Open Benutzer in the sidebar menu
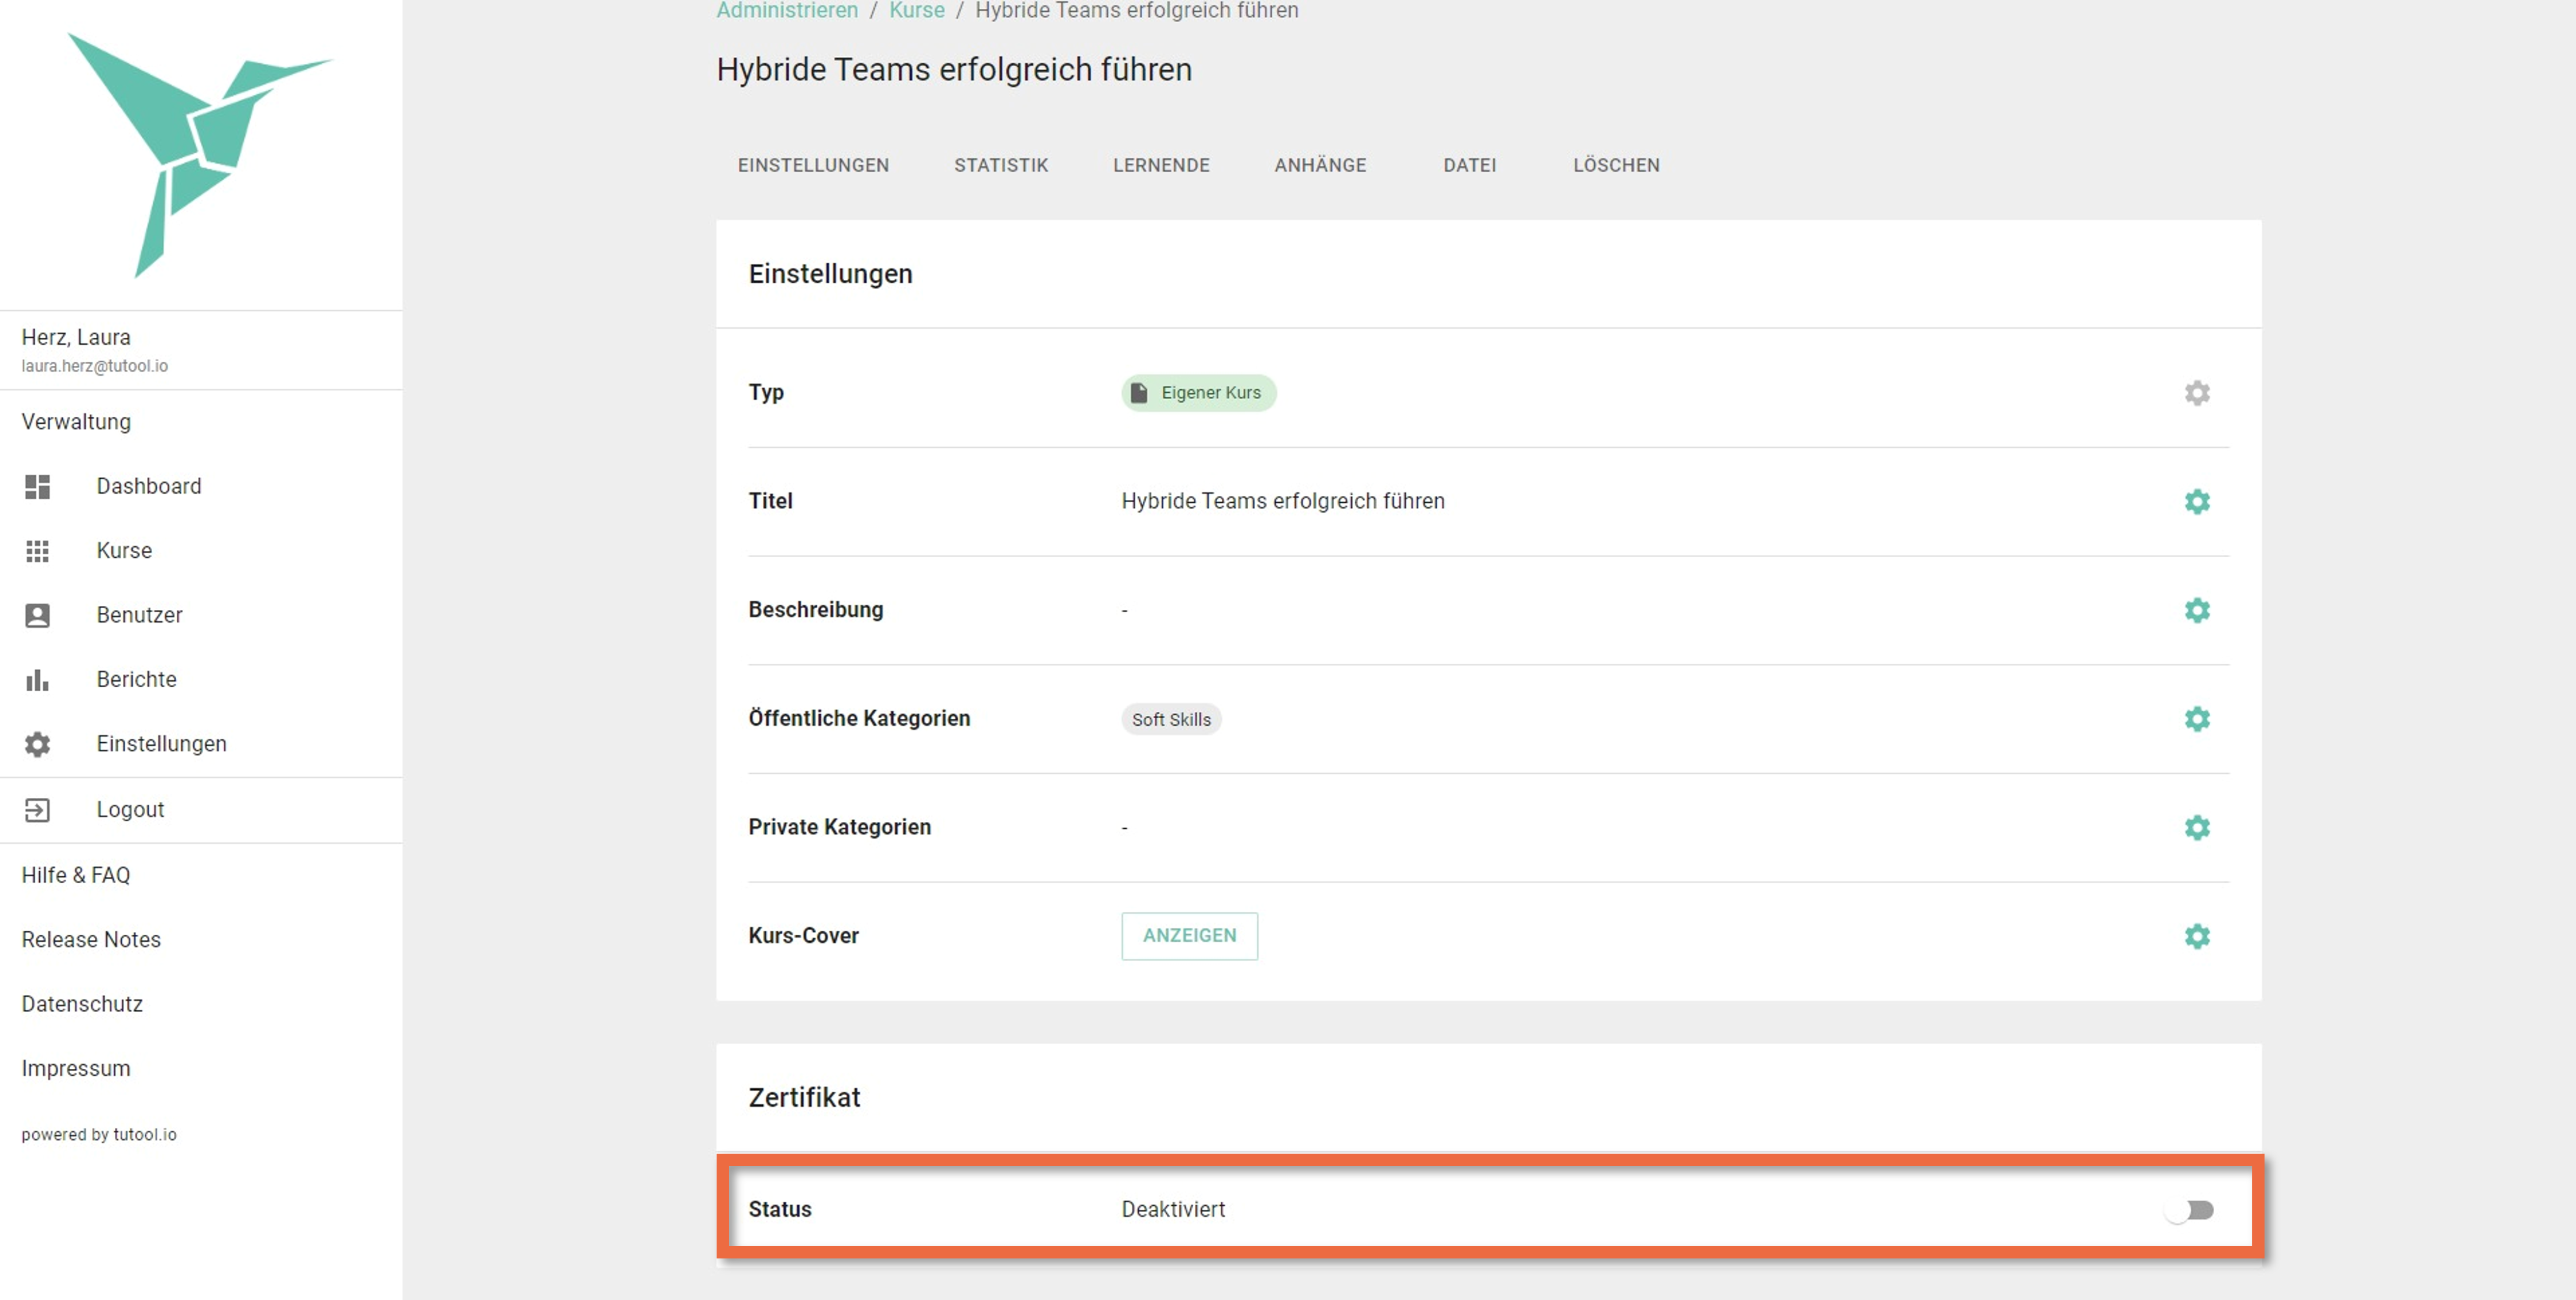Viewport: 2576px width, 1300px height. coord(139,615)
